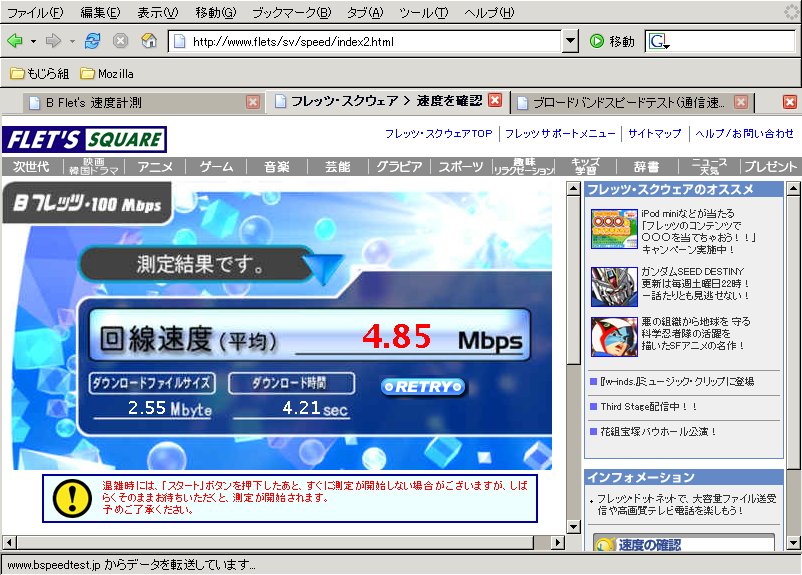Open the ブックマーク(B) menu
Image resolution: width=802 pixels, height=575 pixels.
point(292,12)
